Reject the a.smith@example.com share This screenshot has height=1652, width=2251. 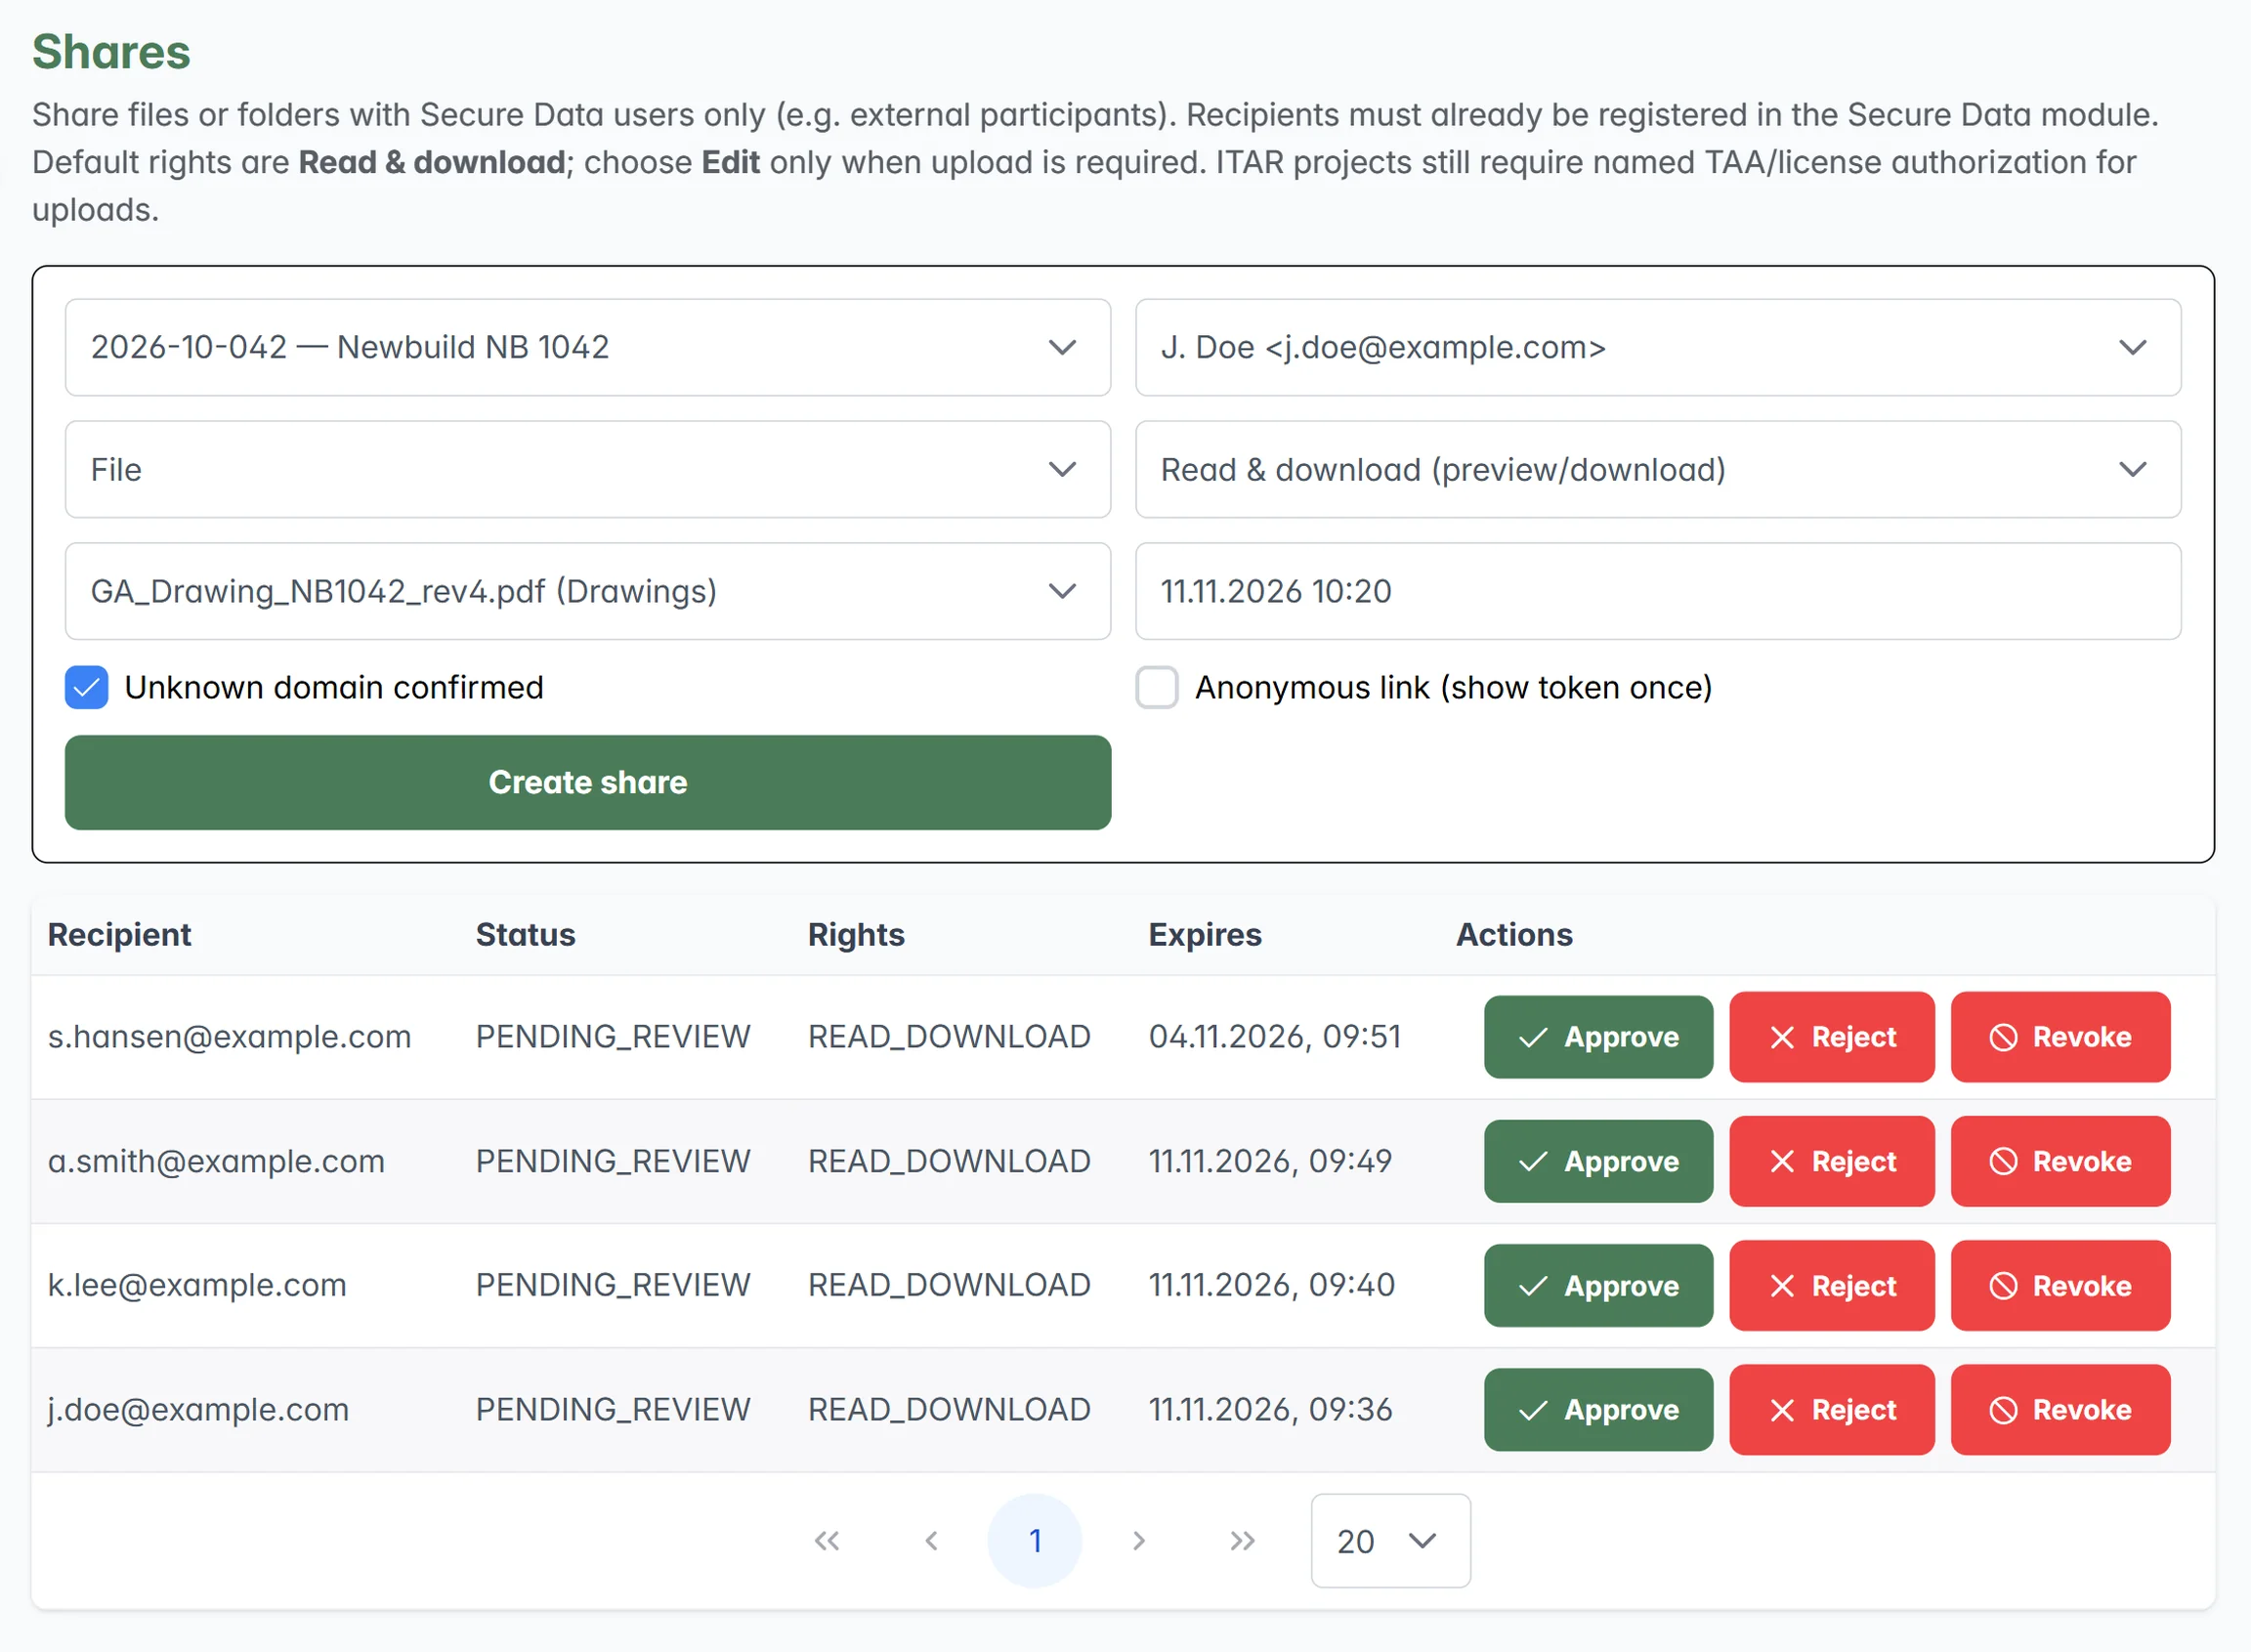(x=1831, y=1161)
